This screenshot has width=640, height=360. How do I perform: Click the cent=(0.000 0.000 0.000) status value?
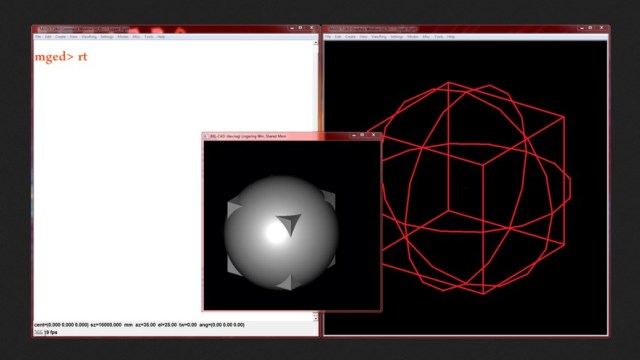[61, 325]
